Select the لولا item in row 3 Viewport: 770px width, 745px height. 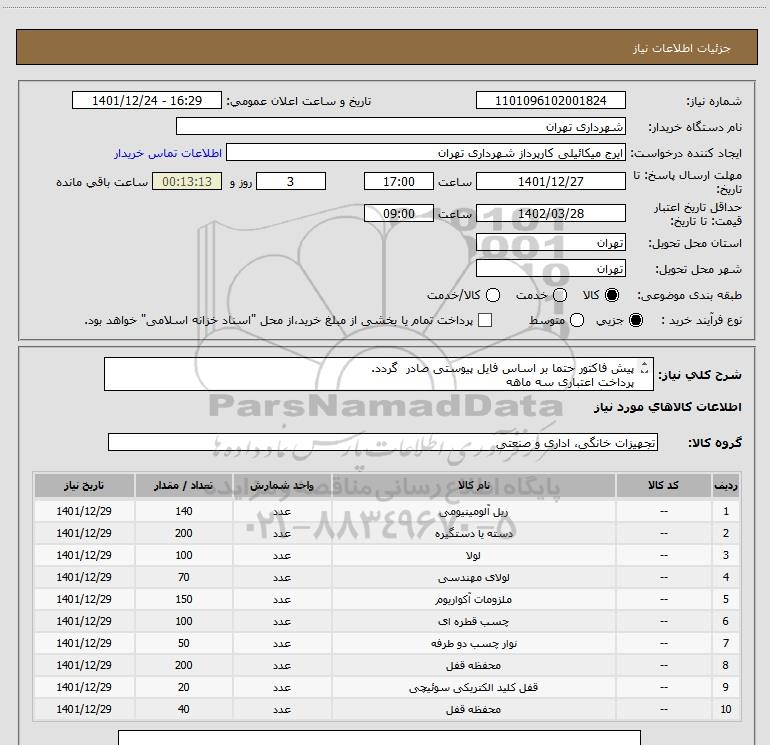pos(386,555)
